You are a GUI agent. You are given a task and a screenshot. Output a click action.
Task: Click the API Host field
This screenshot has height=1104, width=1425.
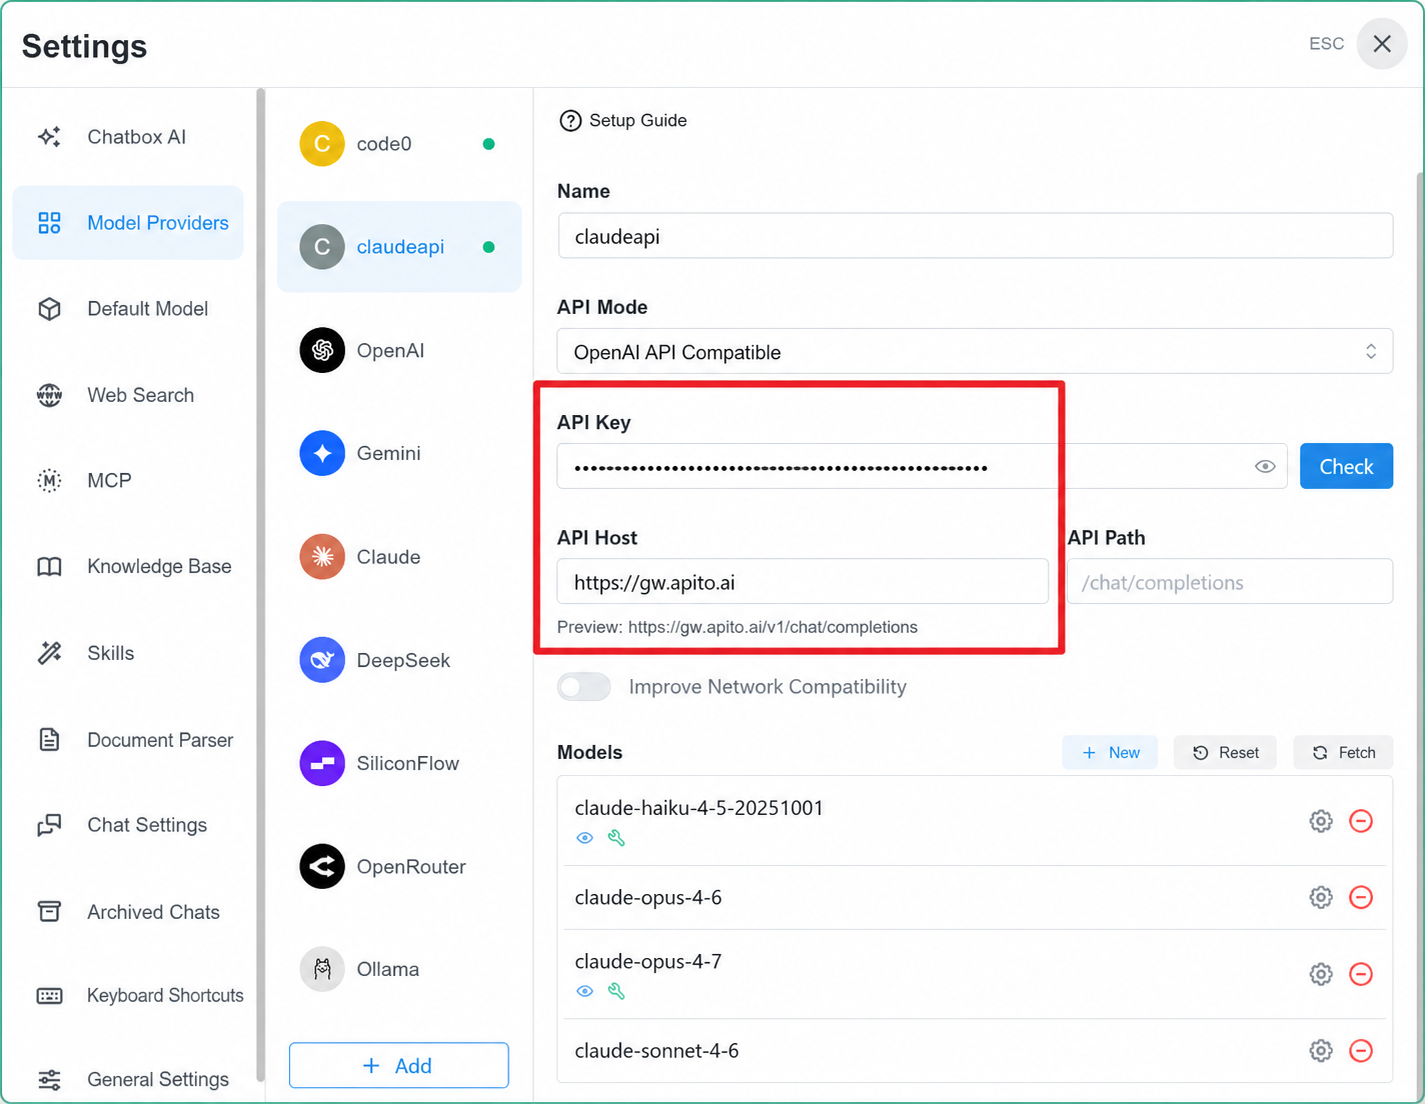pyautogui.click(x=803, y=581)
